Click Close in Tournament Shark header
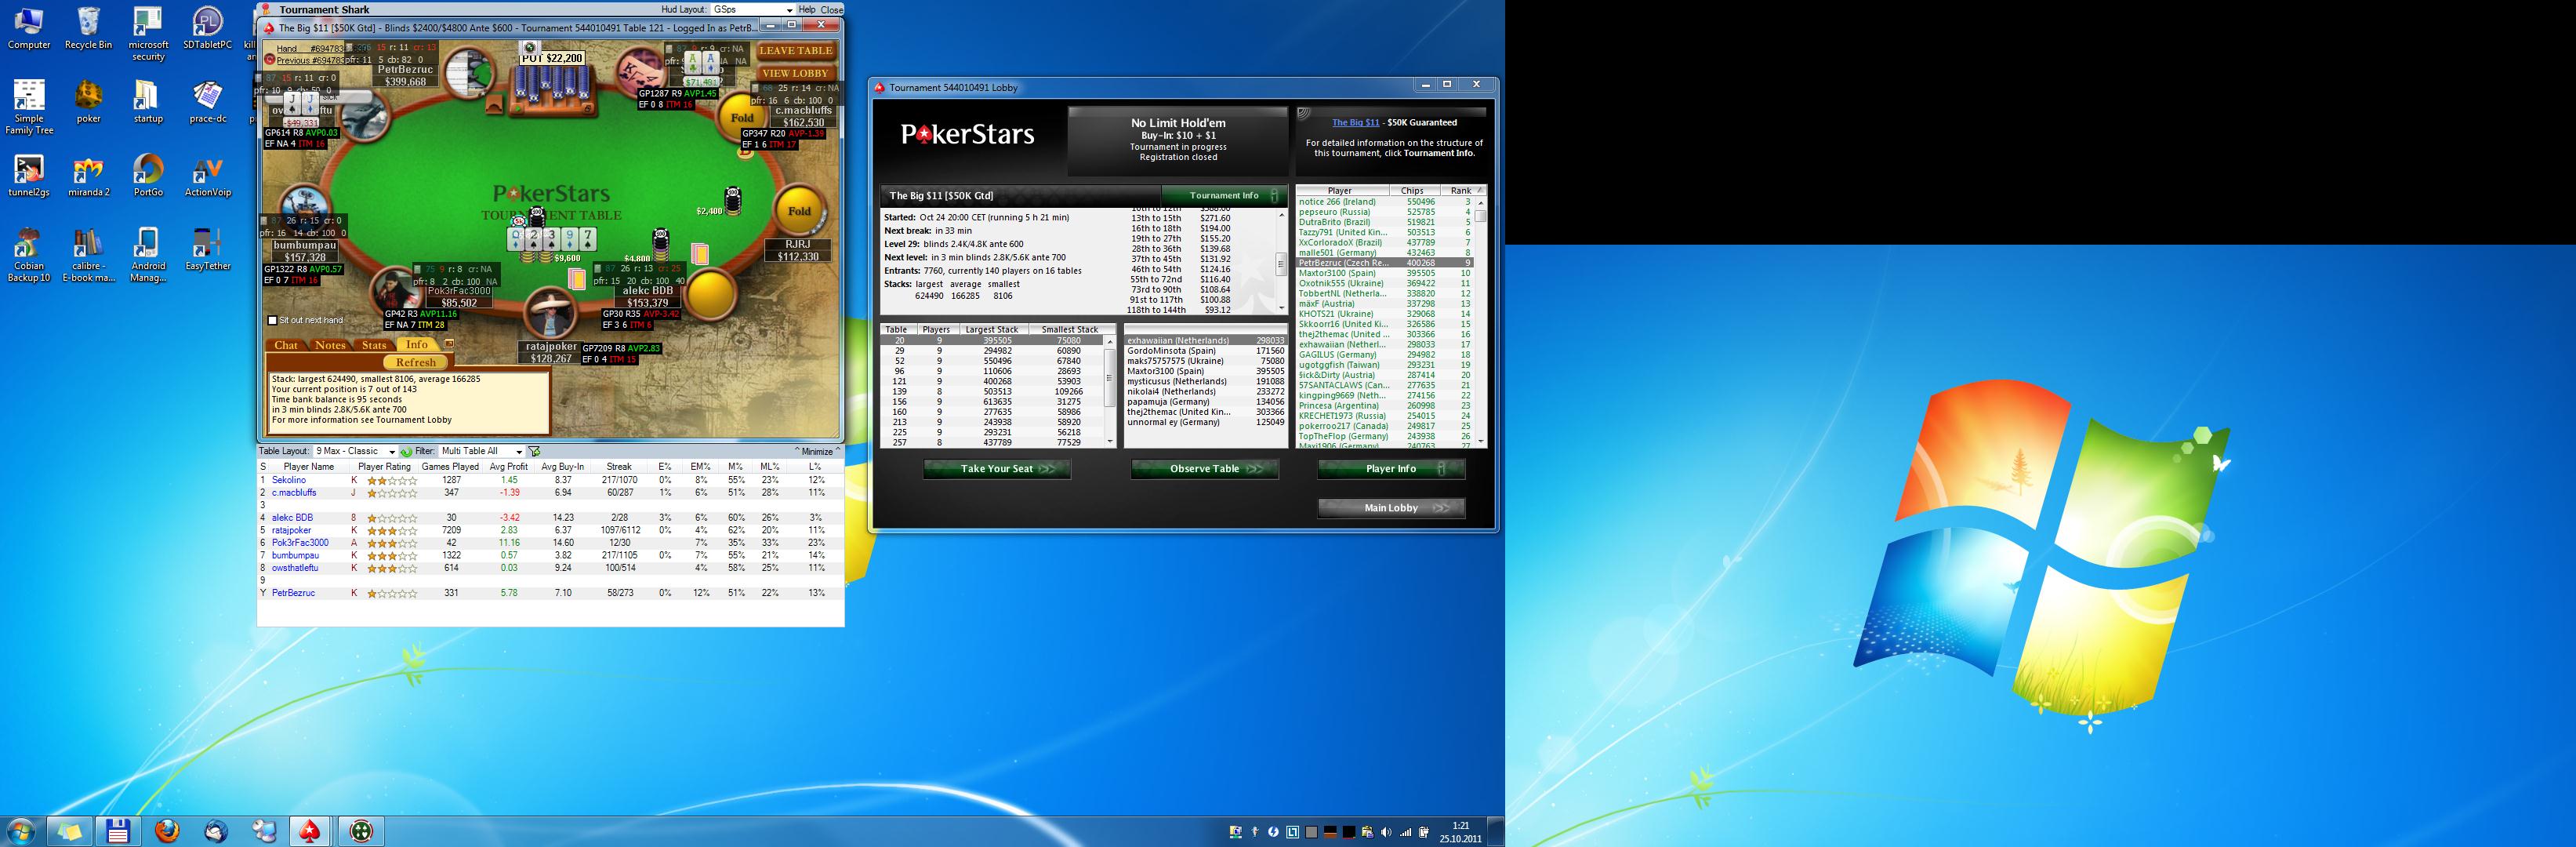This screenshot has height=847, width=2576. tap(831, 9)
